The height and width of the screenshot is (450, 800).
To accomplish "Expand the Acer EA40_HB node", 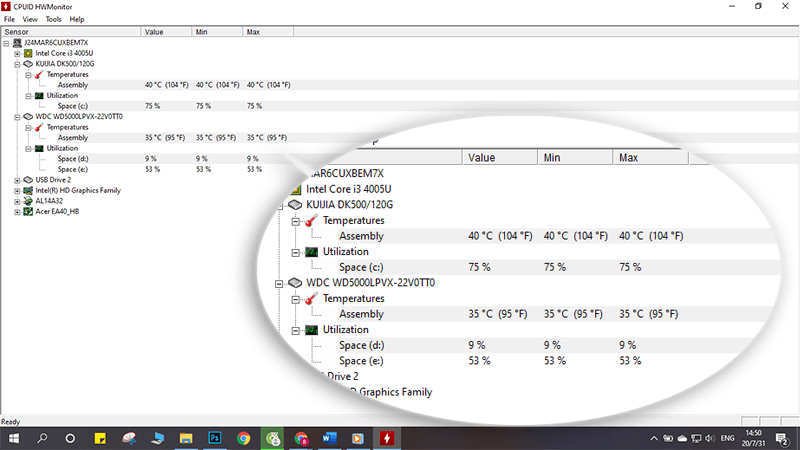I will tap(17, 212).
